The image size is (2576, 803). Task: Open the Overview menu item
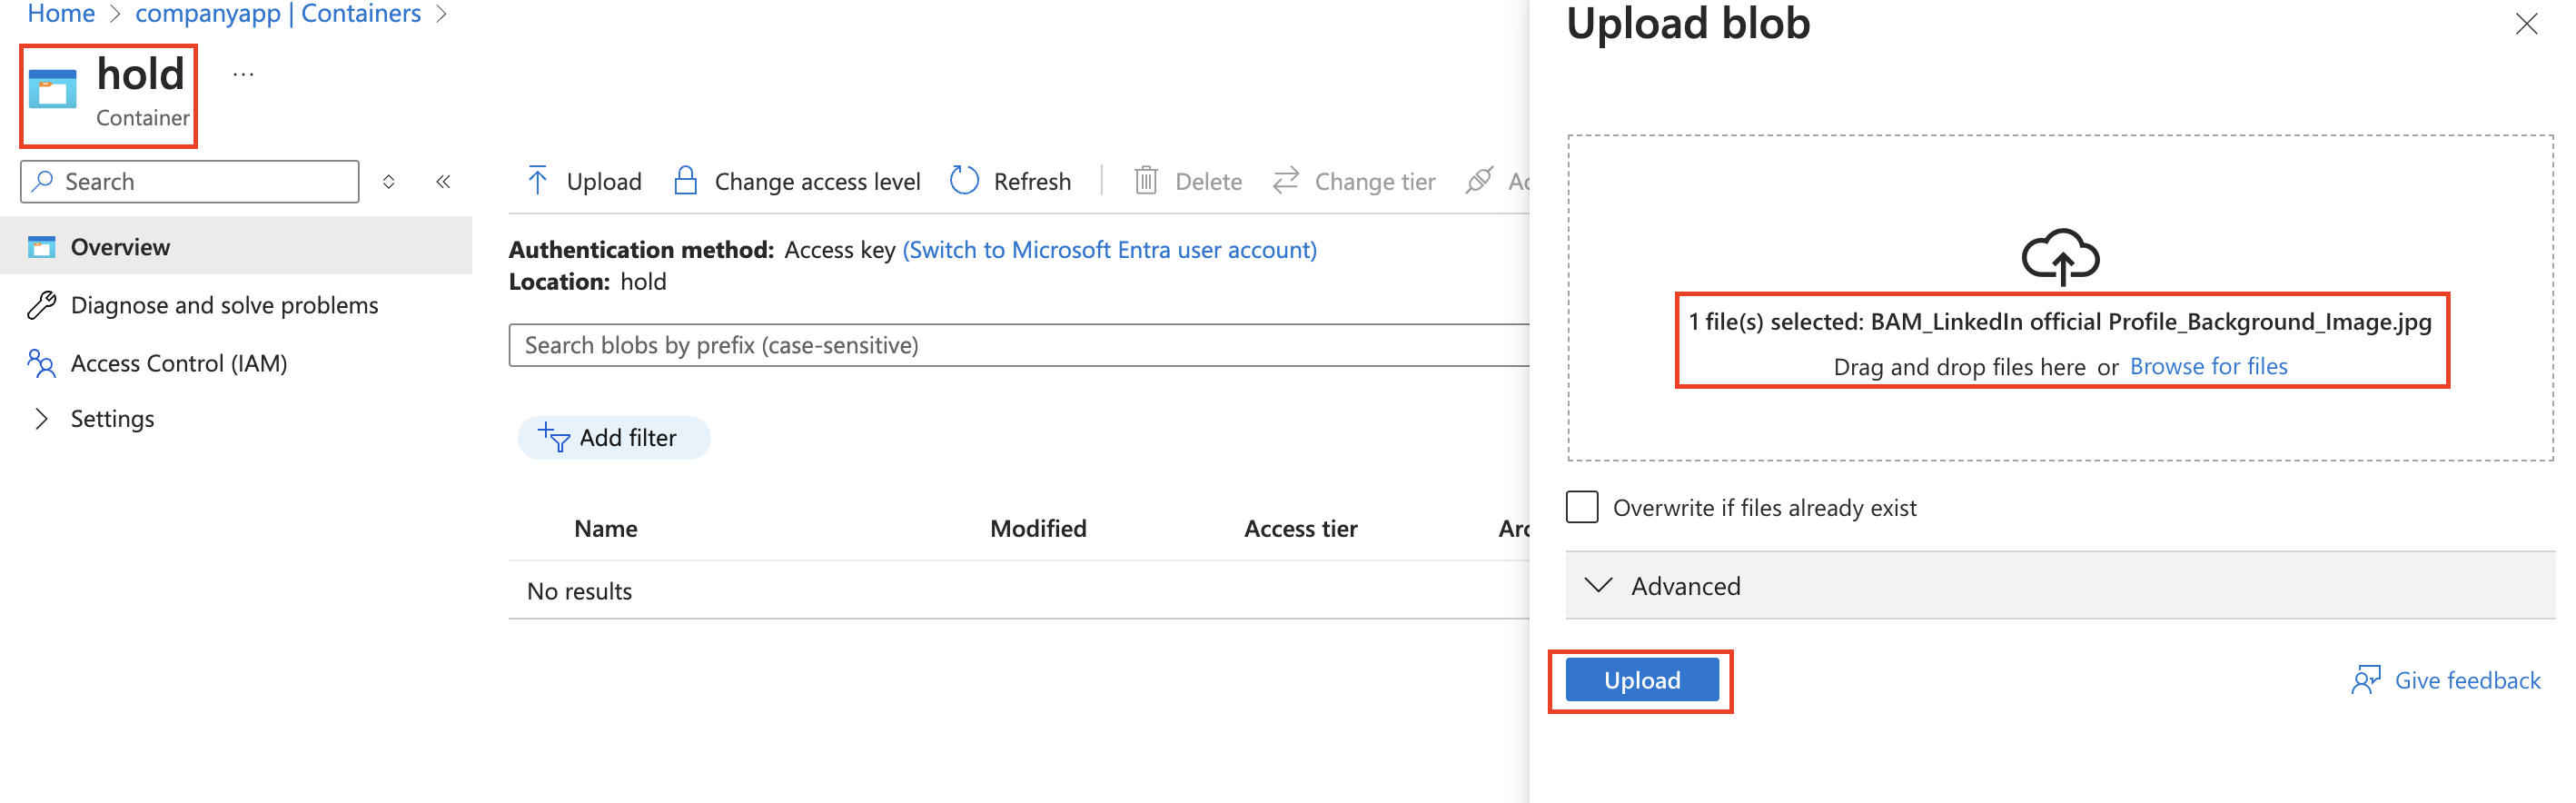(236, 247)
